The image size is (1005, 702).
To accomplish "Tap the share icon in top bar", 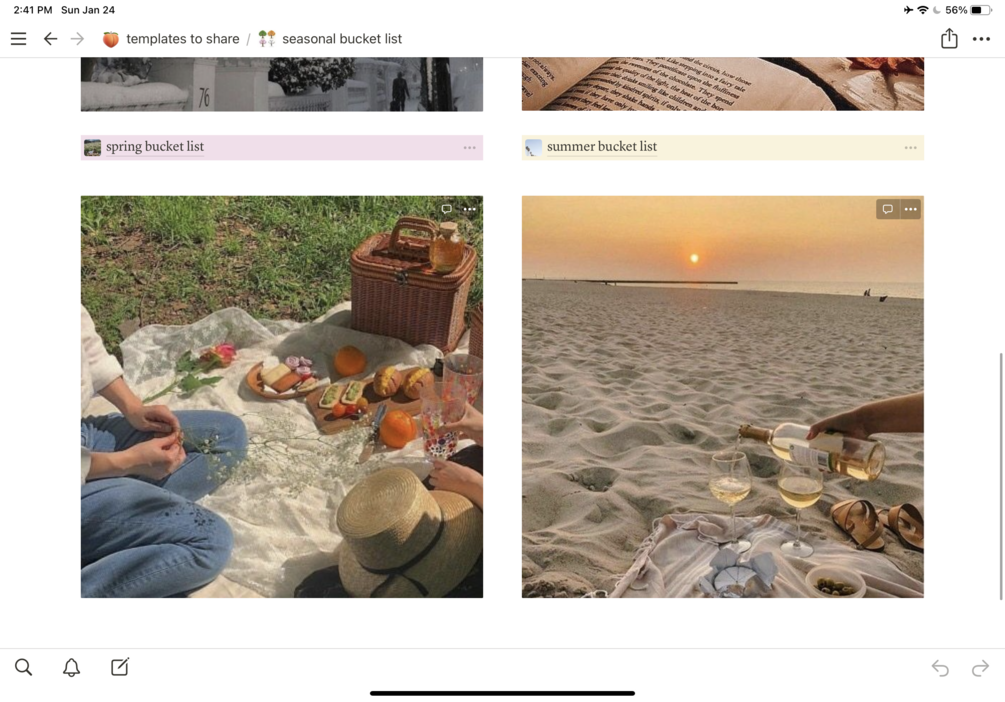I will pos(949,38).
